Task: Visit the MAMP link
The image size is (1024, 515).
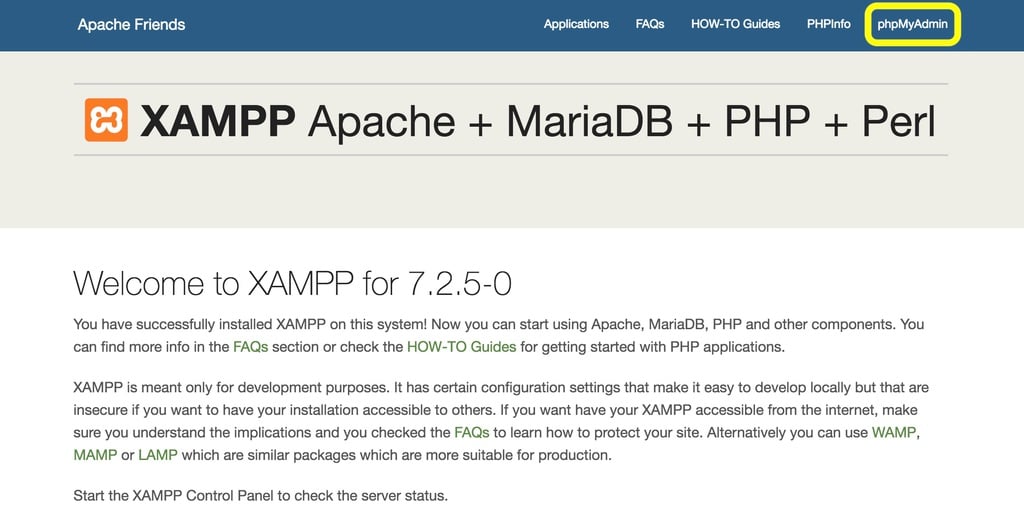Action: [x=95, y=455]
